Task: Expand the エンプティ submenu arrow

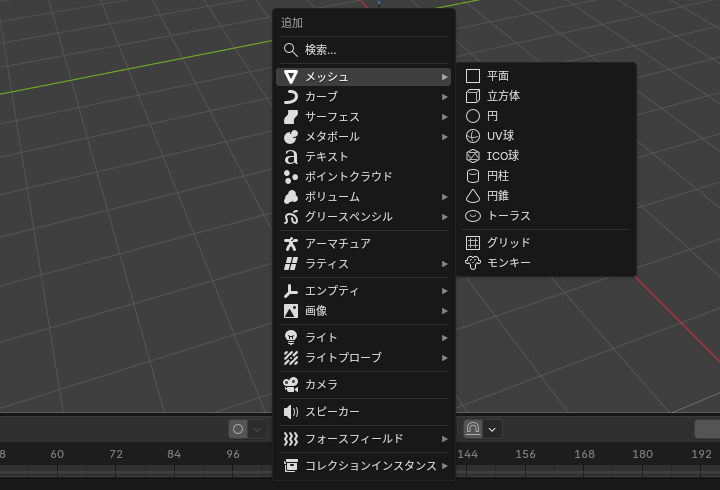Action: point(444,291)
